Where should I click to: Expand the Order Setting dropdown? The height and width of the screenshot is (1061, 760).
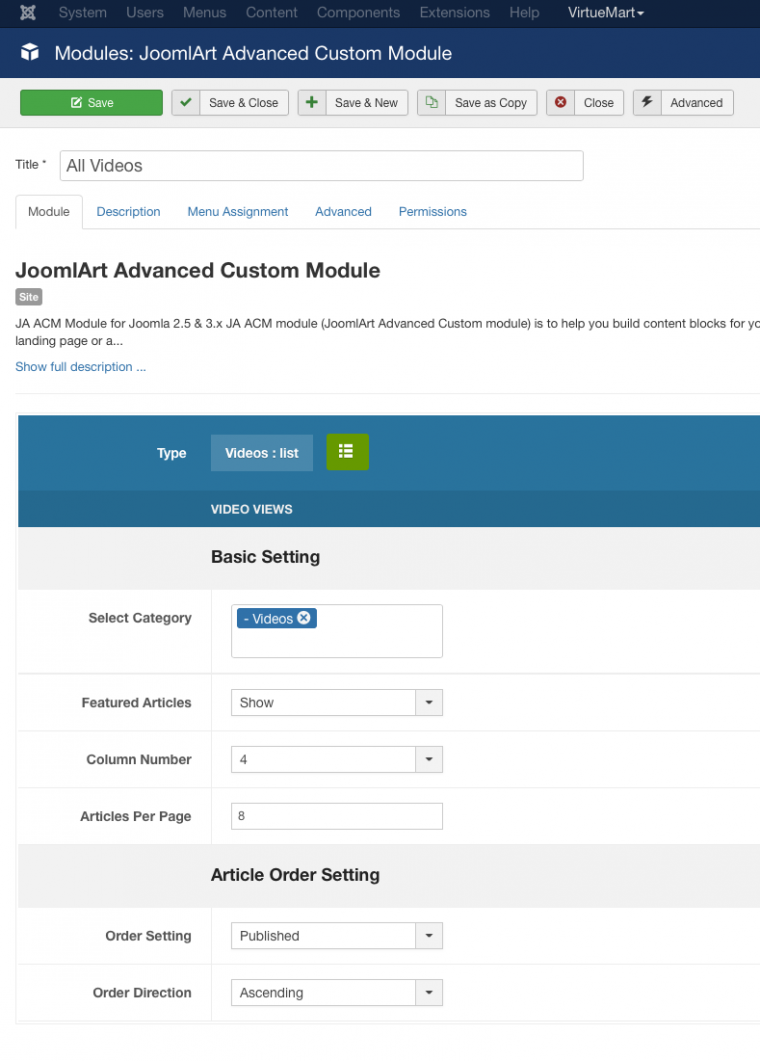coord(428,936)
